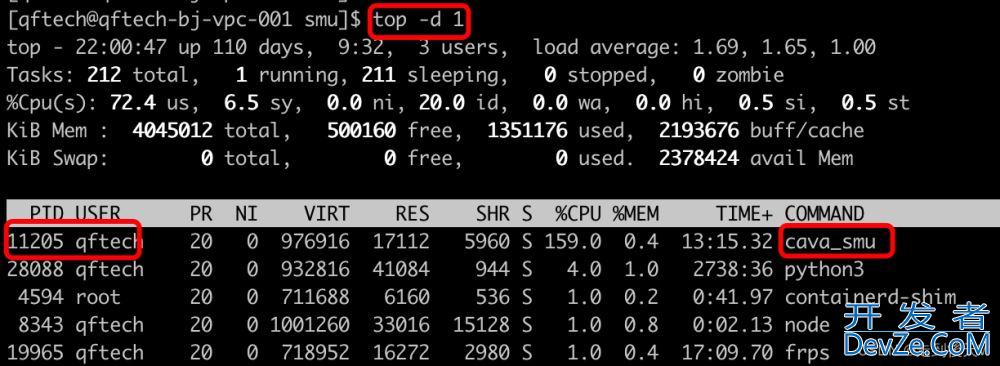Click '0 zombie' tasks value

pyautogui.click(x=738, y=76)
